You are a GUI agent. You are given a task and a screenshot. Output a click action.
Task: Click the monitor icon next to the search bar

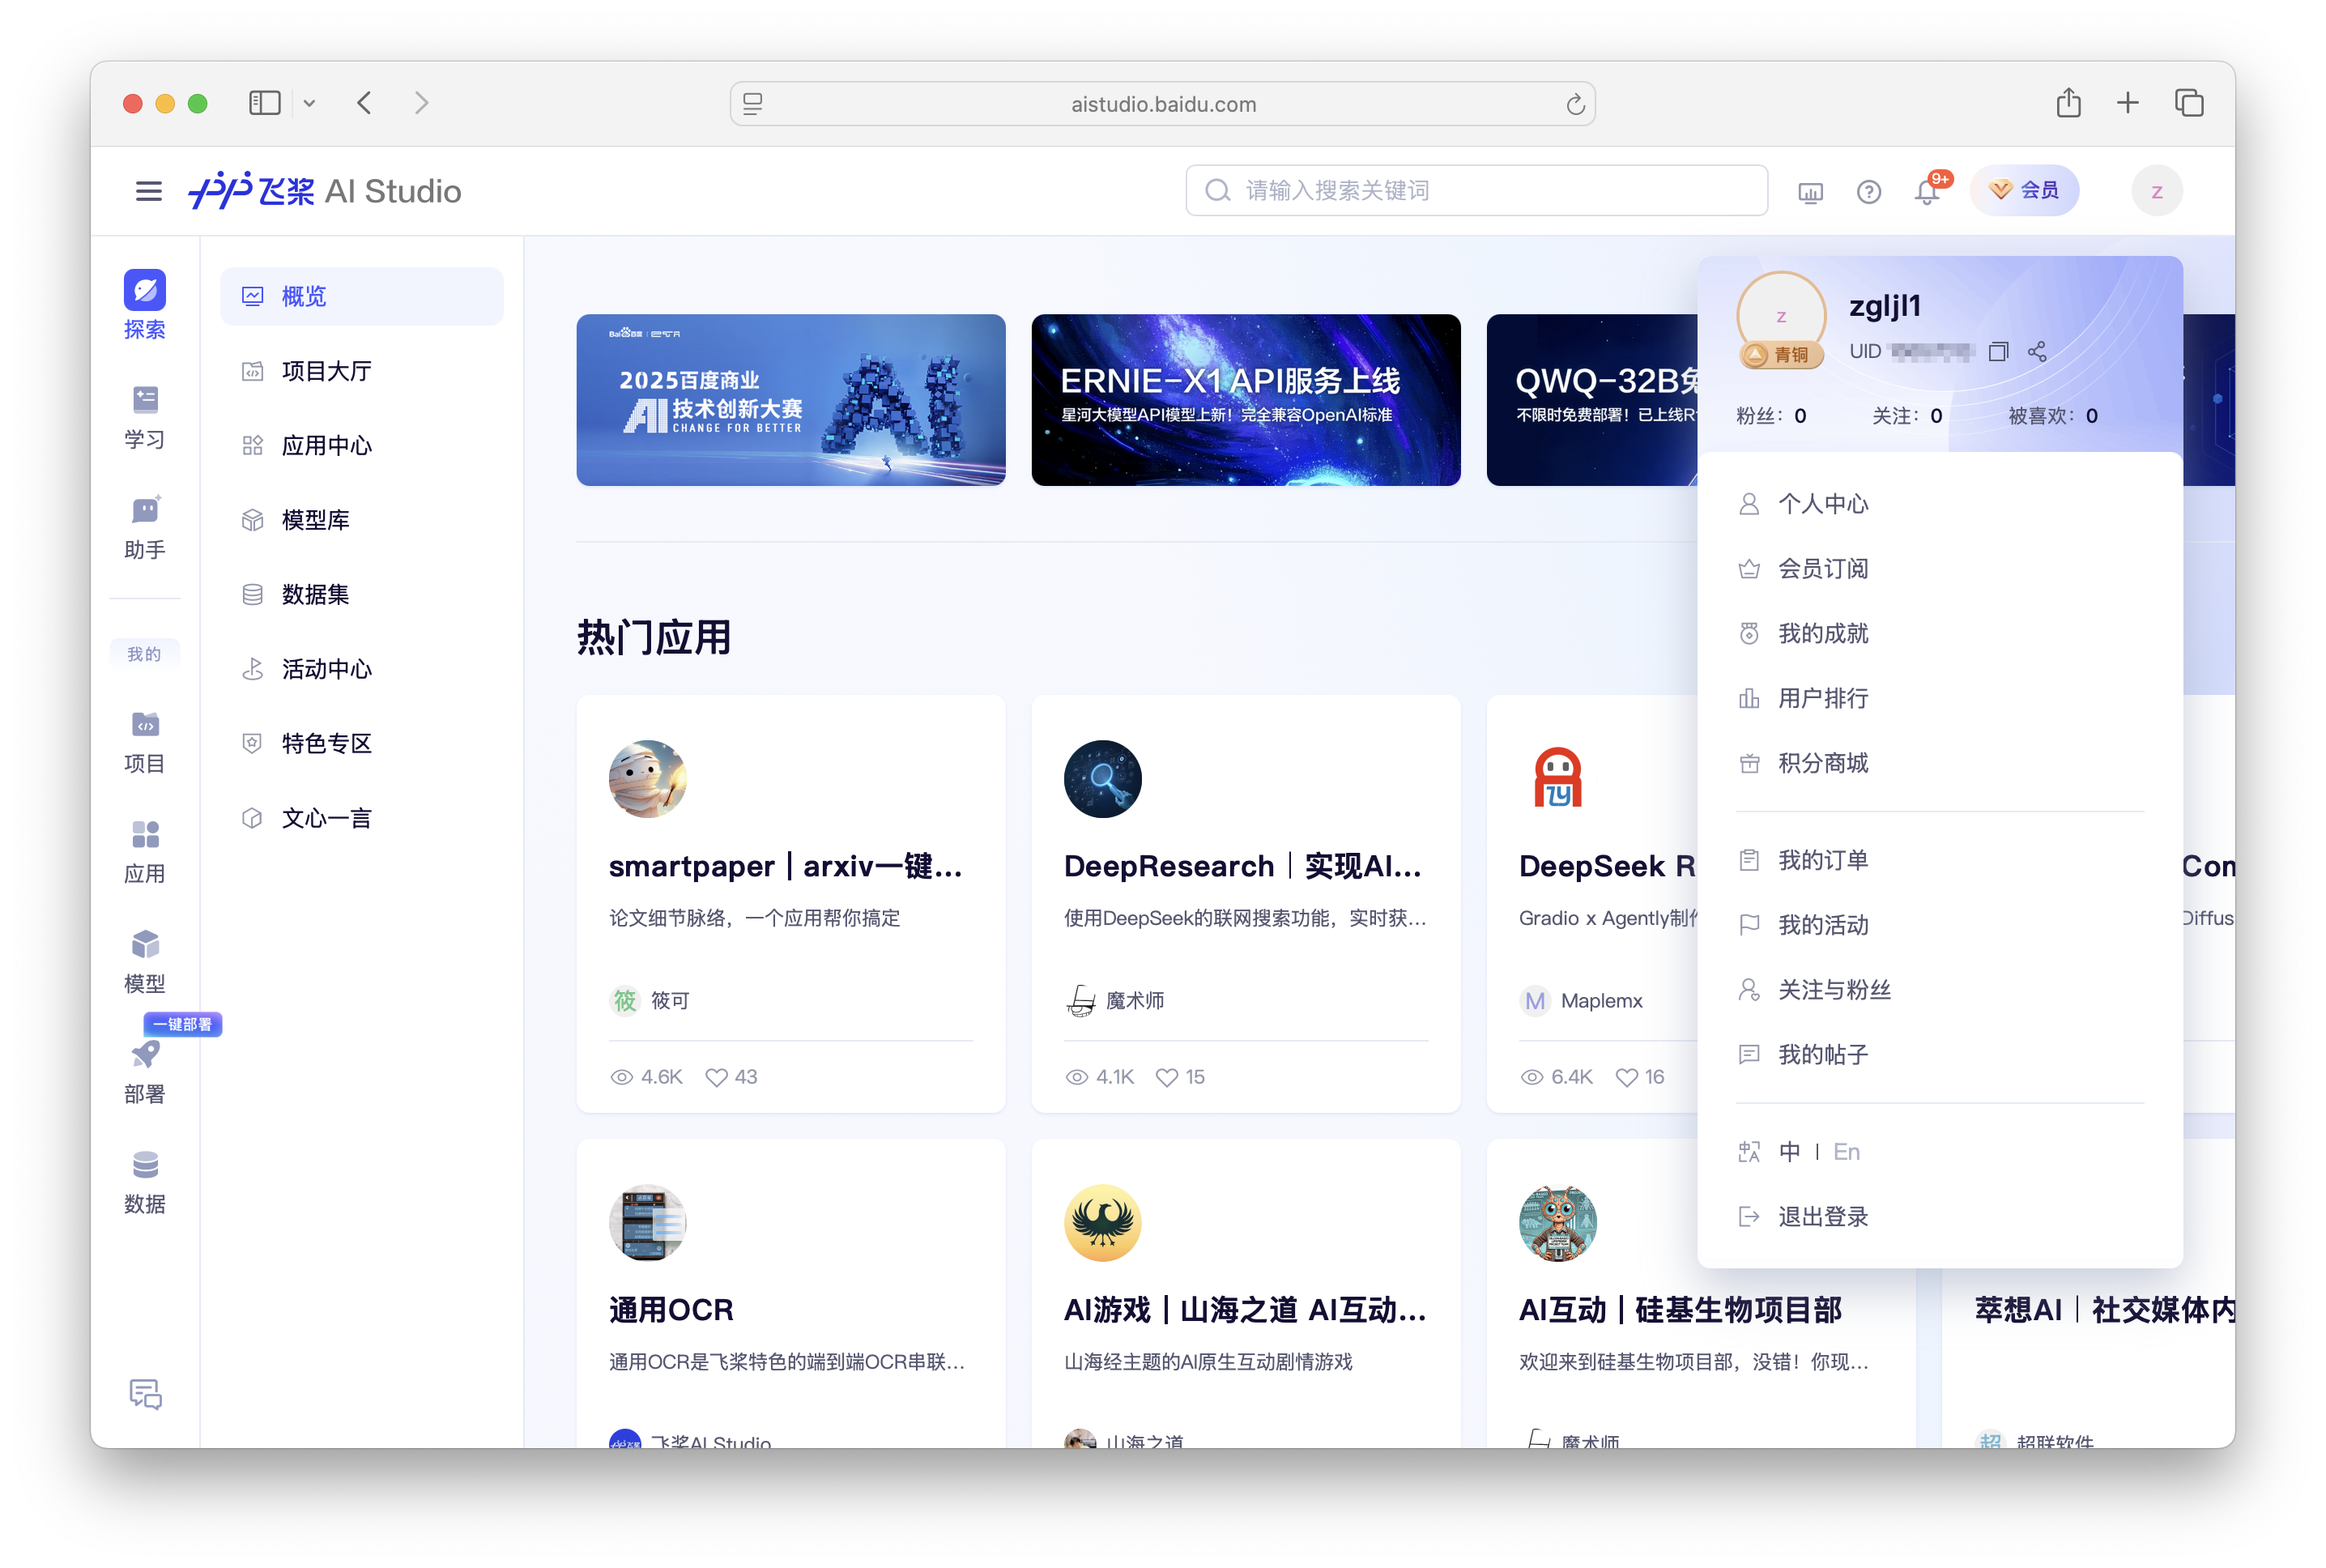(x=1810, y=191)
